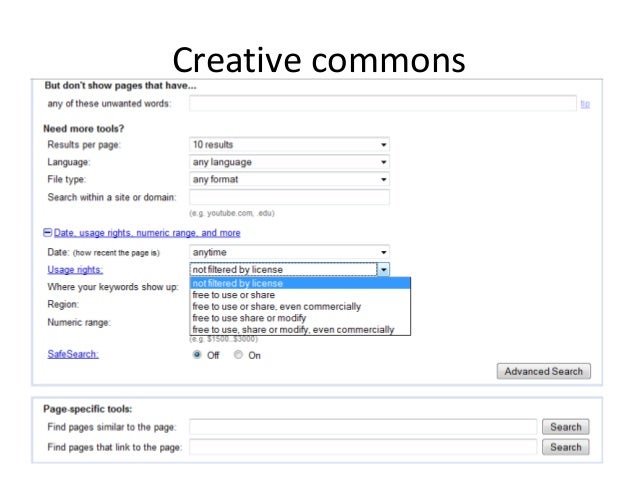Click the Usage rights dropdown arrow
This screenshot has width=638, height=479.
pyautogui.click(x=384, y=269)
